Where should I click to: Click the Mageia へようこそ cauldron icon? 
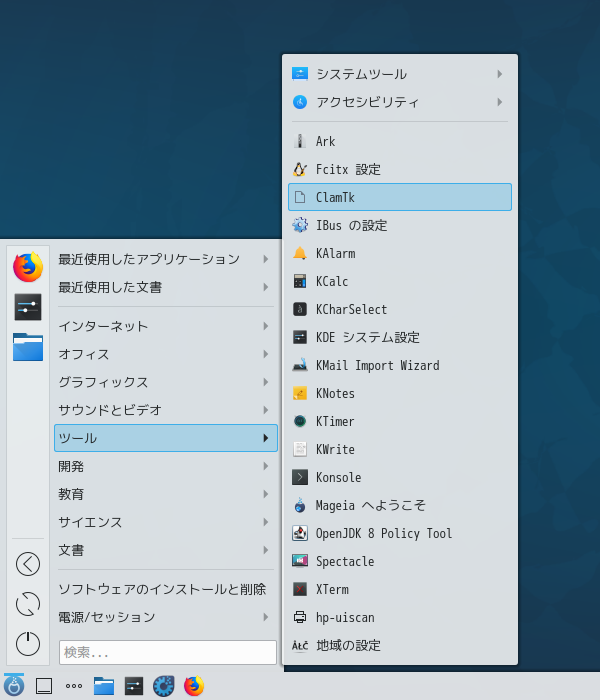pos(300,505)
